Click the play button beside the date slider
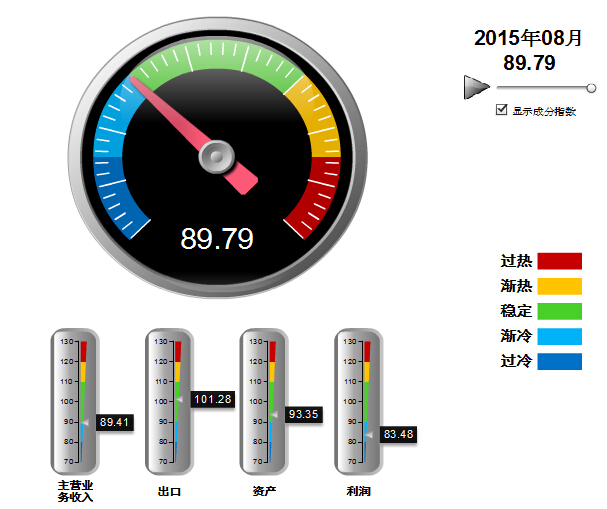 click(x=476, y=87)
